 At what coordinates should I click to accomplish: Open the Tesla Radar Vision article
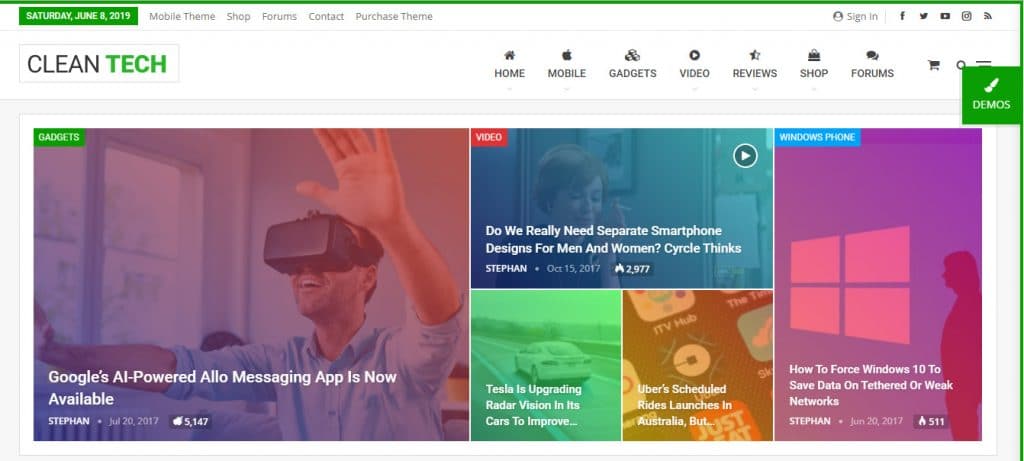534,405
